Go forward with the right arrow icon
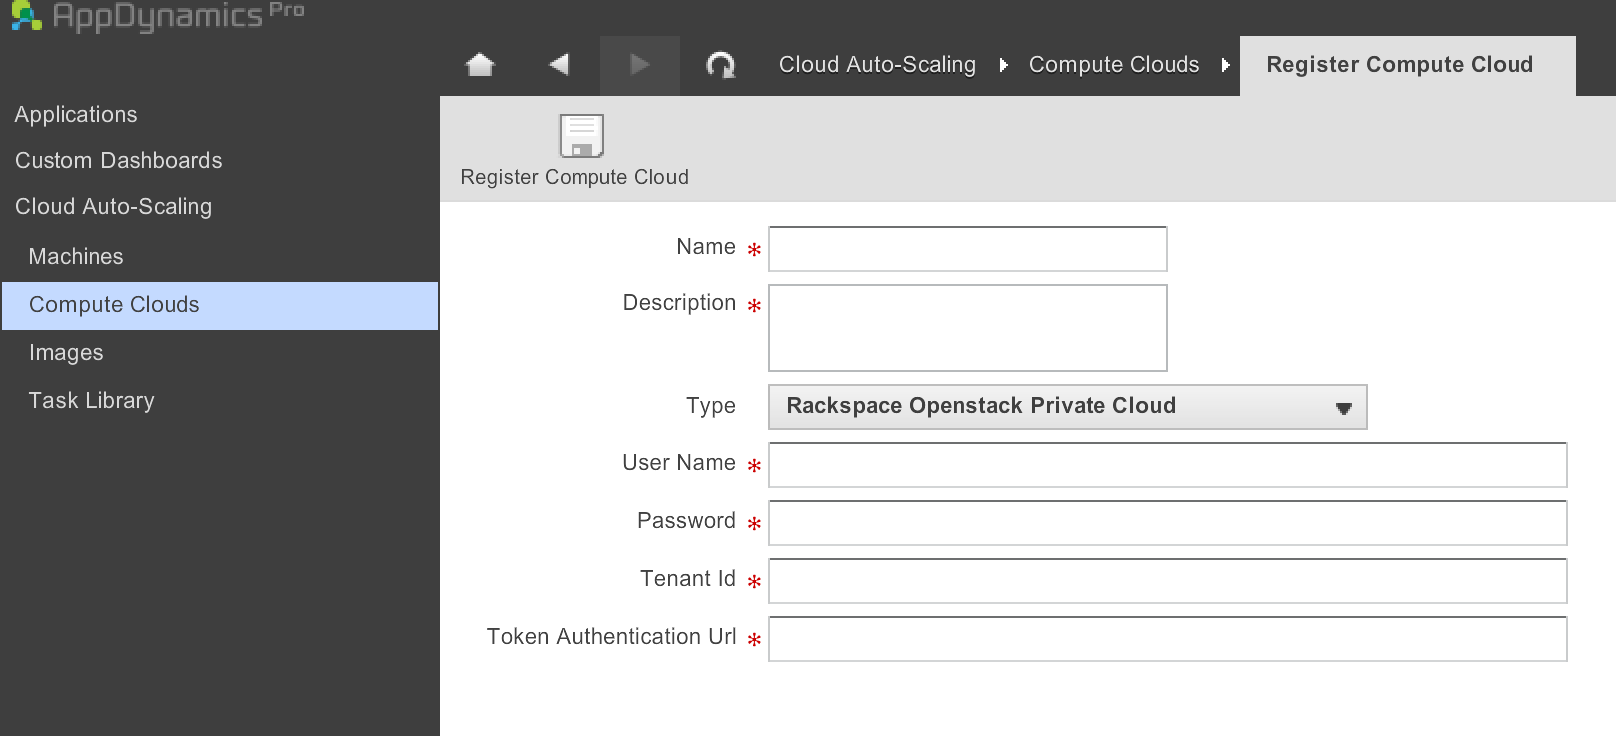Screen dimensions: 1616x736 click(640, 65)
